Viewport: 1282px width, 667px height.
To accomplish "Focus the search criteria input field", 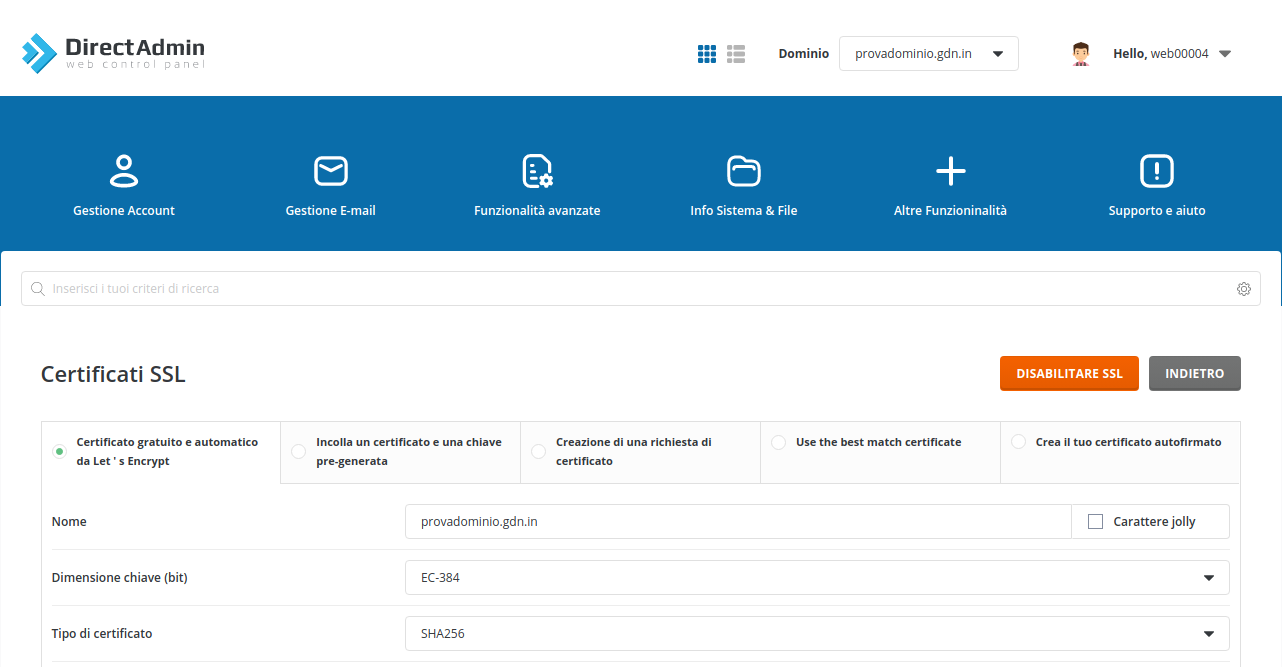I will (x=641, y=289).
